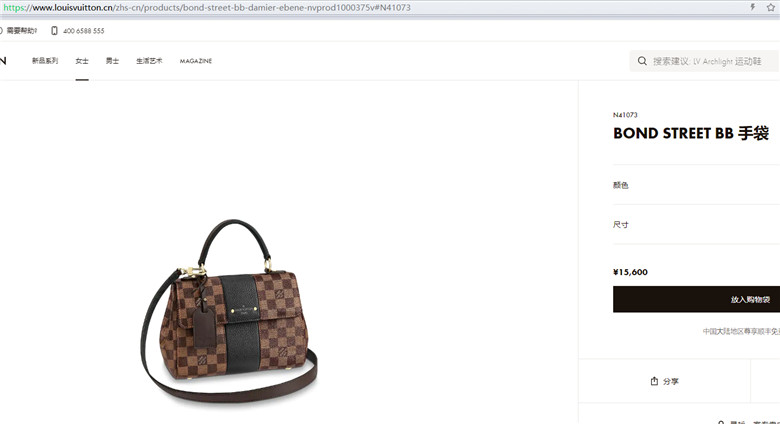Click the search magnifier icon
This screenshot has width=780, height=424.
tap(642, 61)
